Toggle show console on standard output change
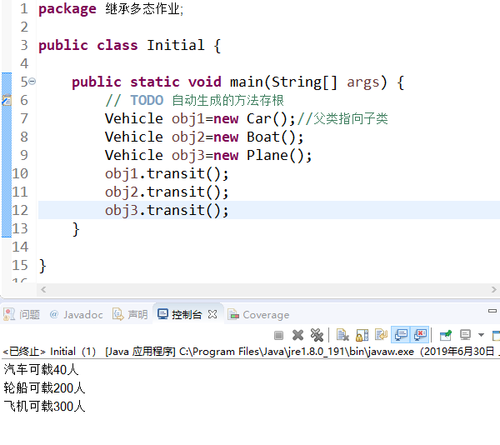Image resolution: width=500 pixels, height=445 pixels. click(x=401, y=335)
